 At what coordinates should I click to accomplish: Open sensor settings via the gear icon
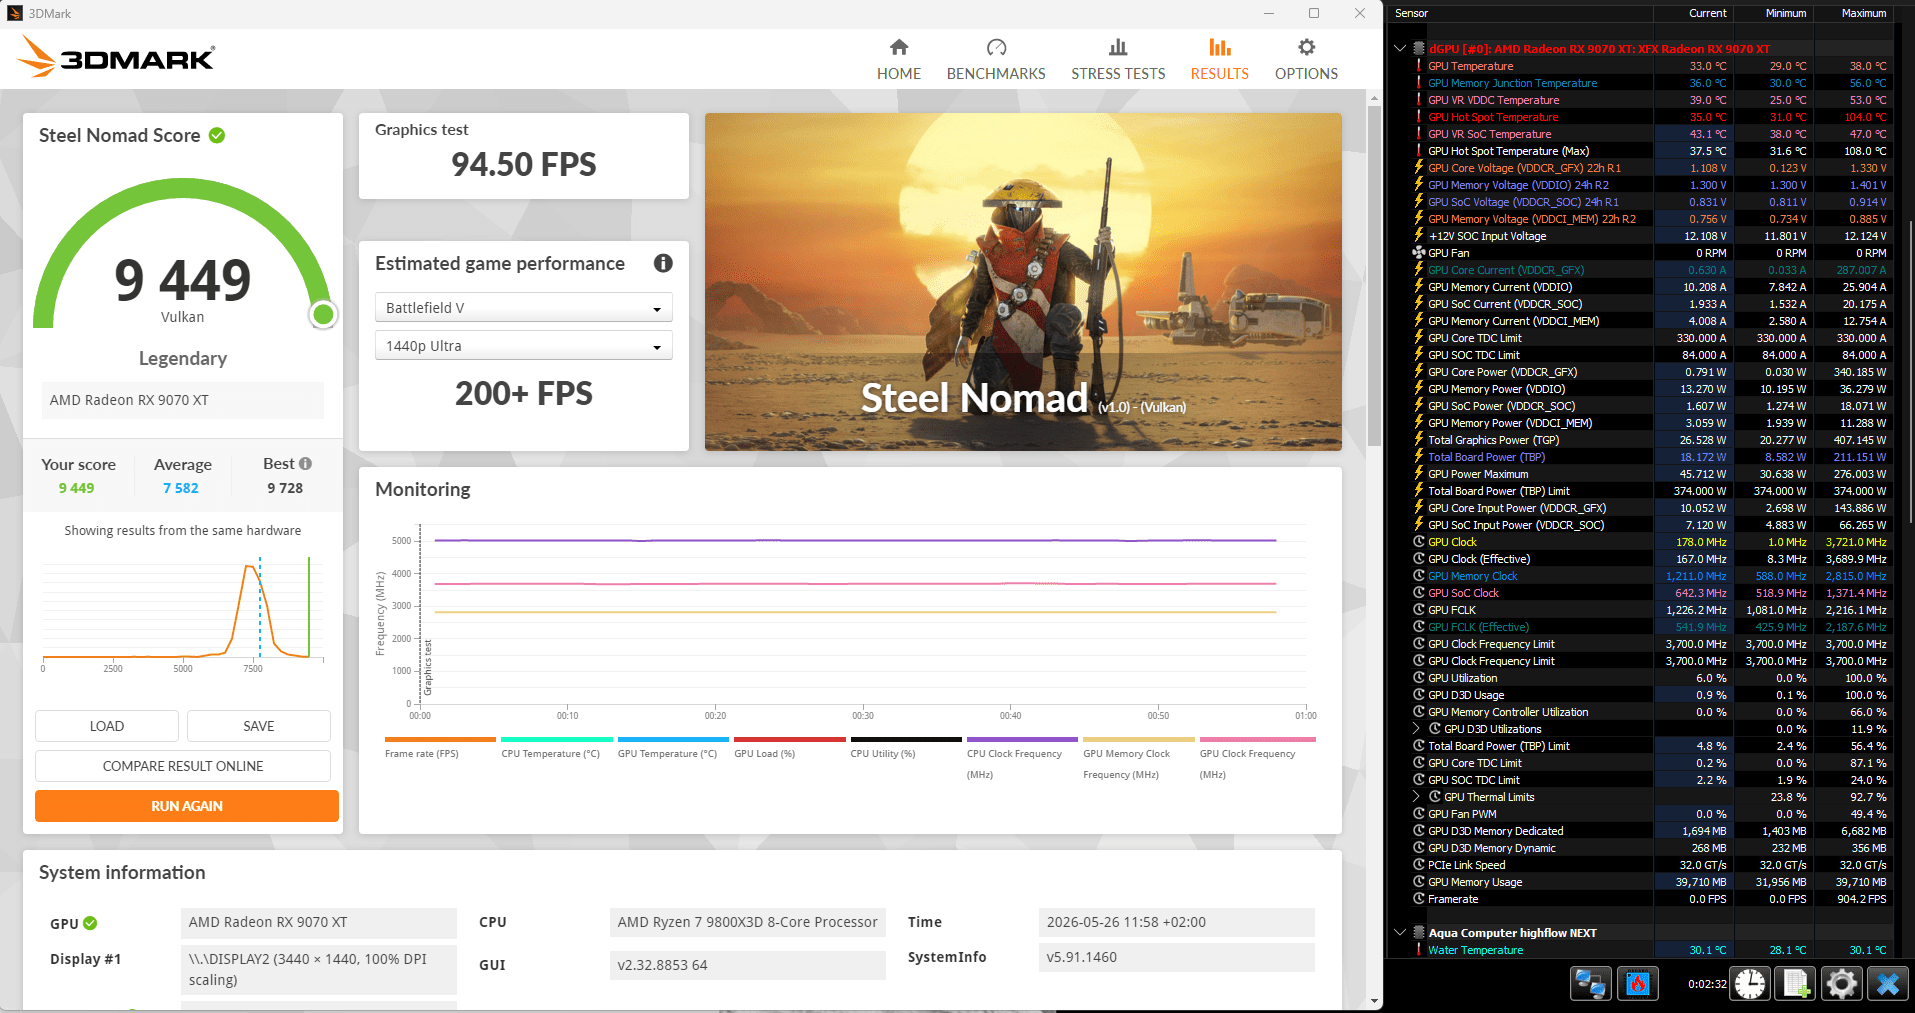pos(1842,984)
